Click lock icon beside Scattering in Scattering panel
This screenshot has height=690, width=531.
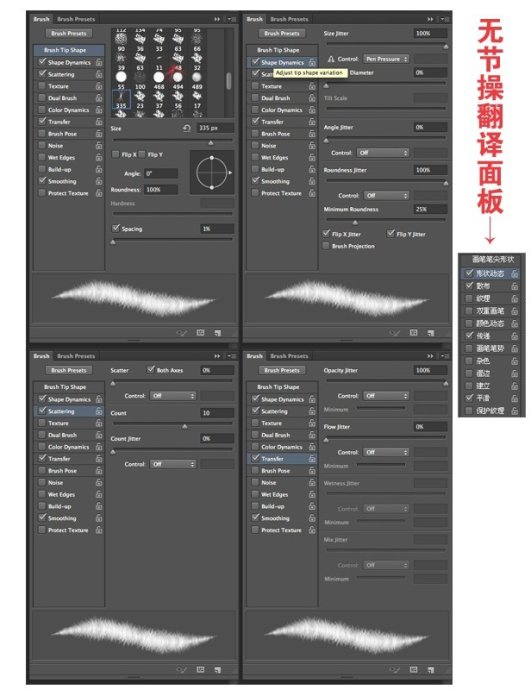tap(99, 411)
